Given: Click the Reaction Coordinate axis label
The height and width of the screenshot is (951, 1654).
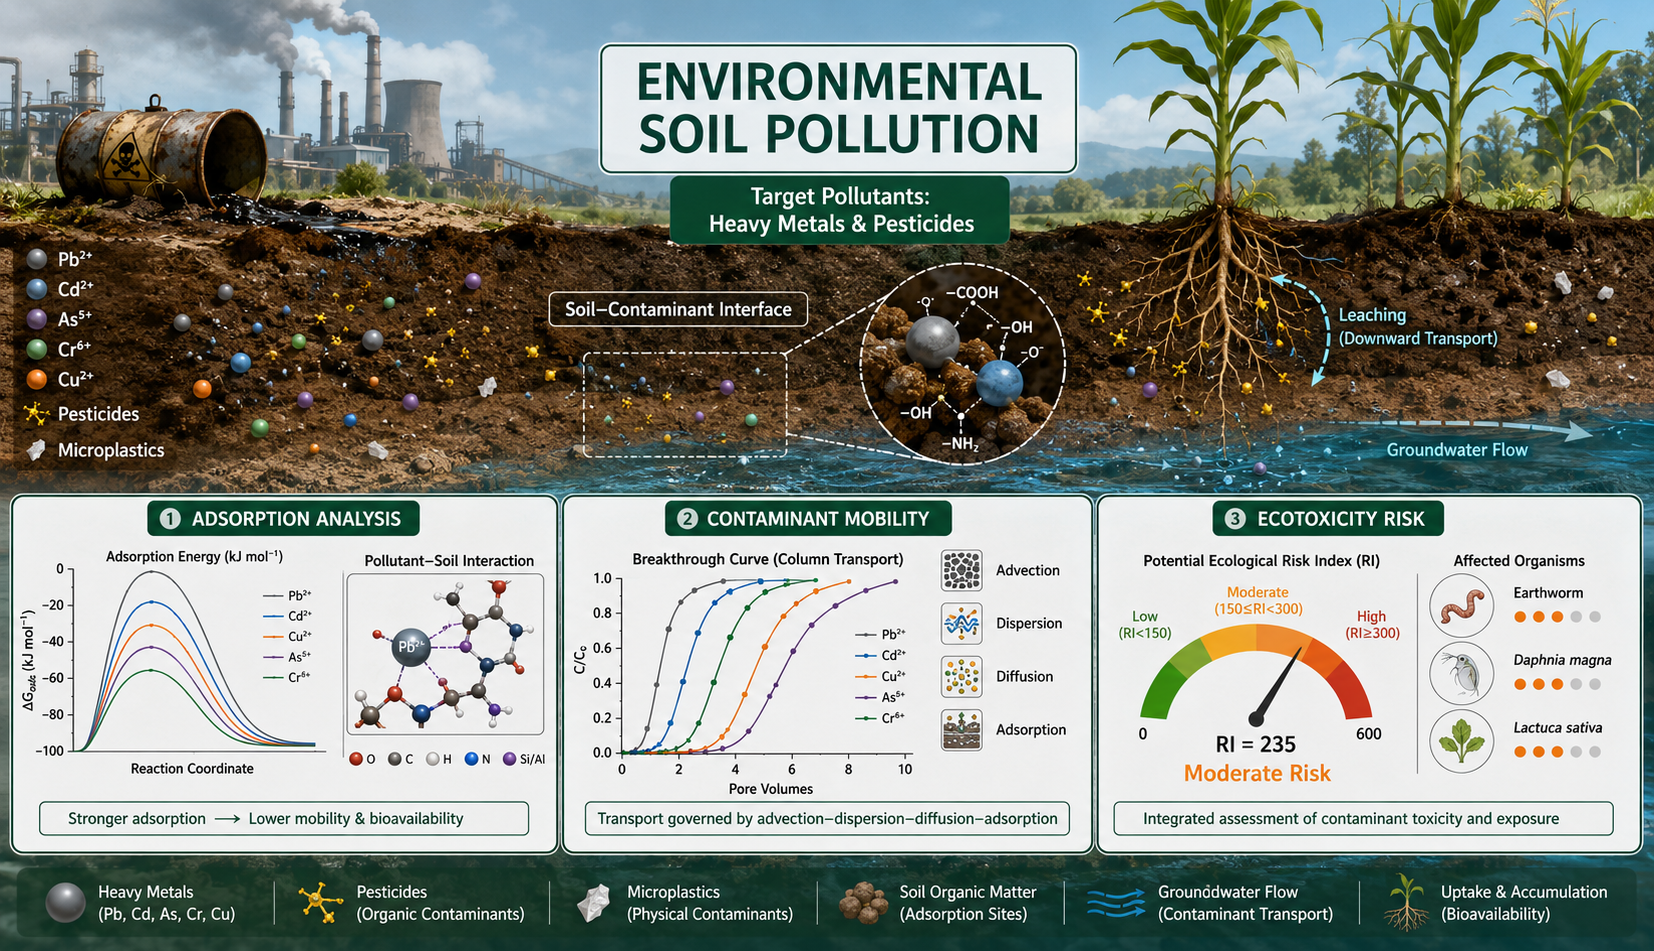Looking at the screenshot, I should tap(192, 769).
